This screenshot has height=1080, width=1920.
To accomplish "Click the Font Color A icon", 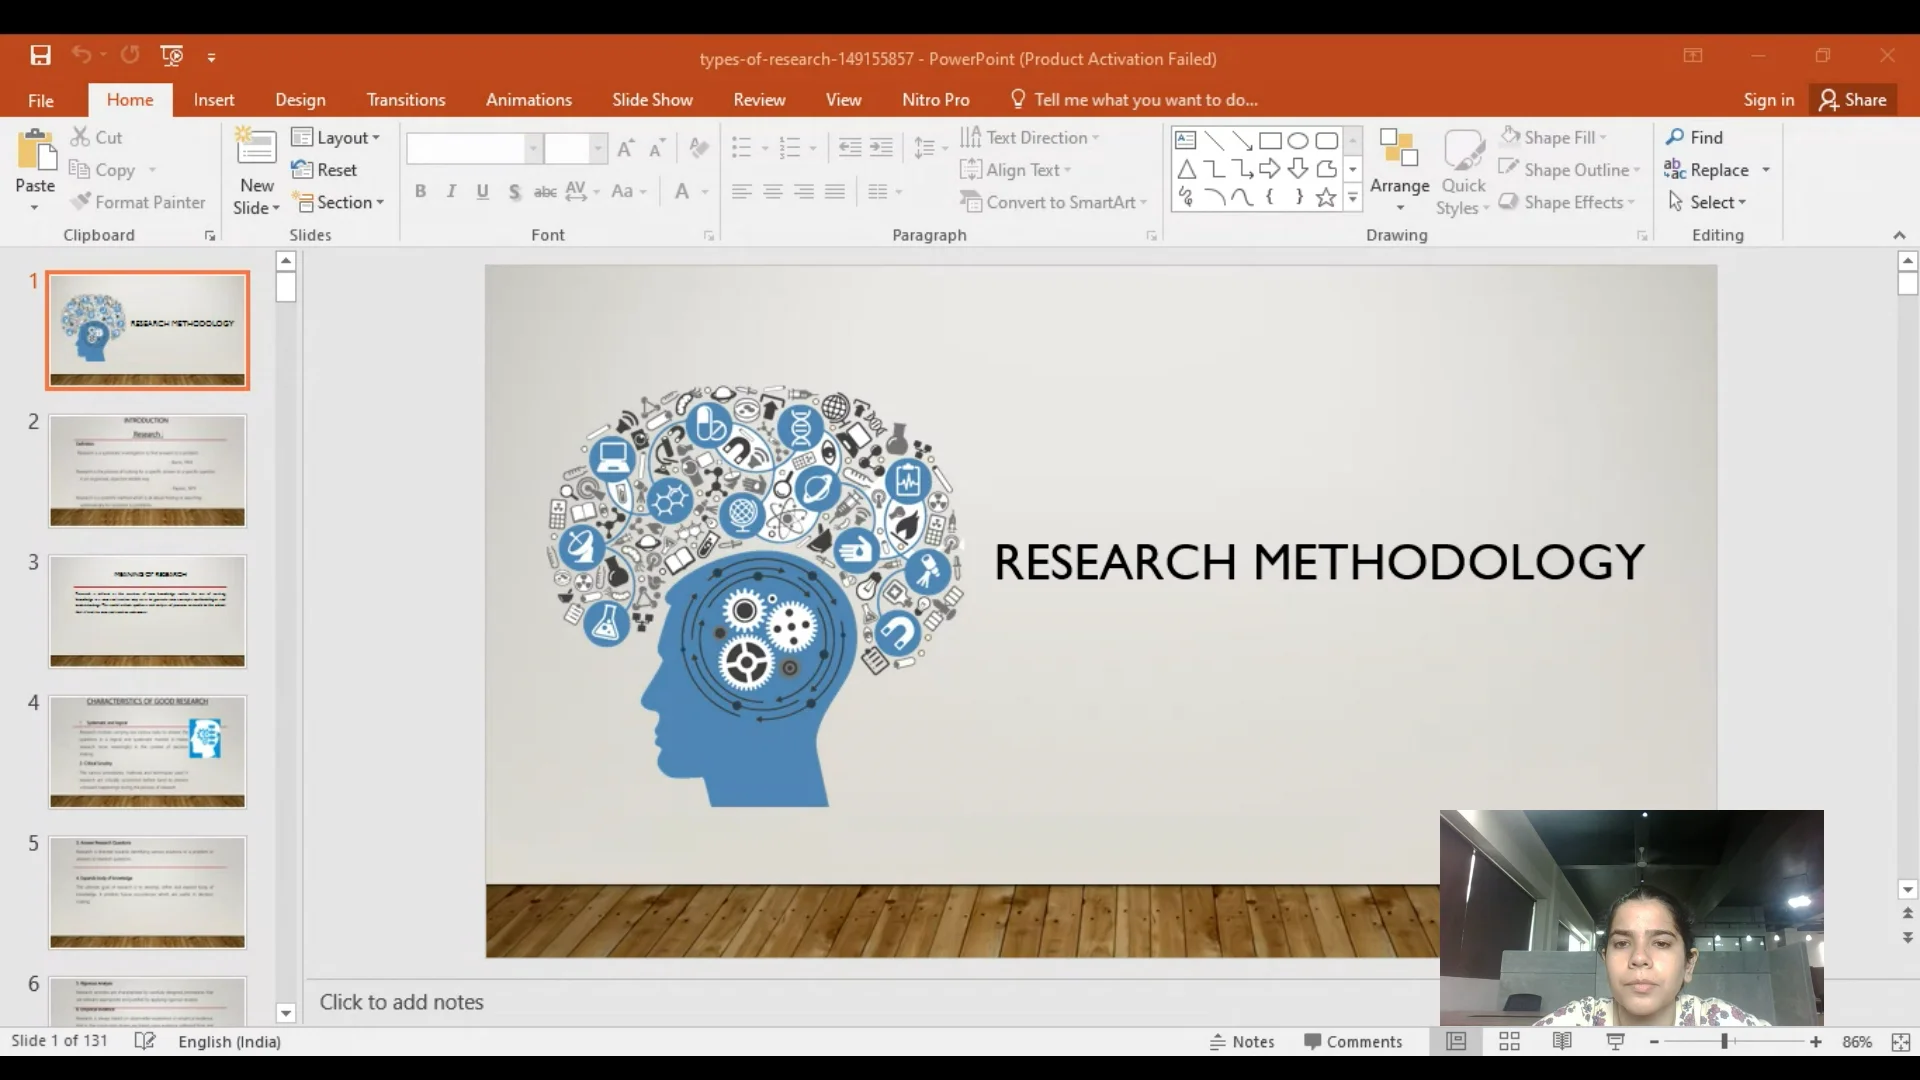I will tap(682, 191).
